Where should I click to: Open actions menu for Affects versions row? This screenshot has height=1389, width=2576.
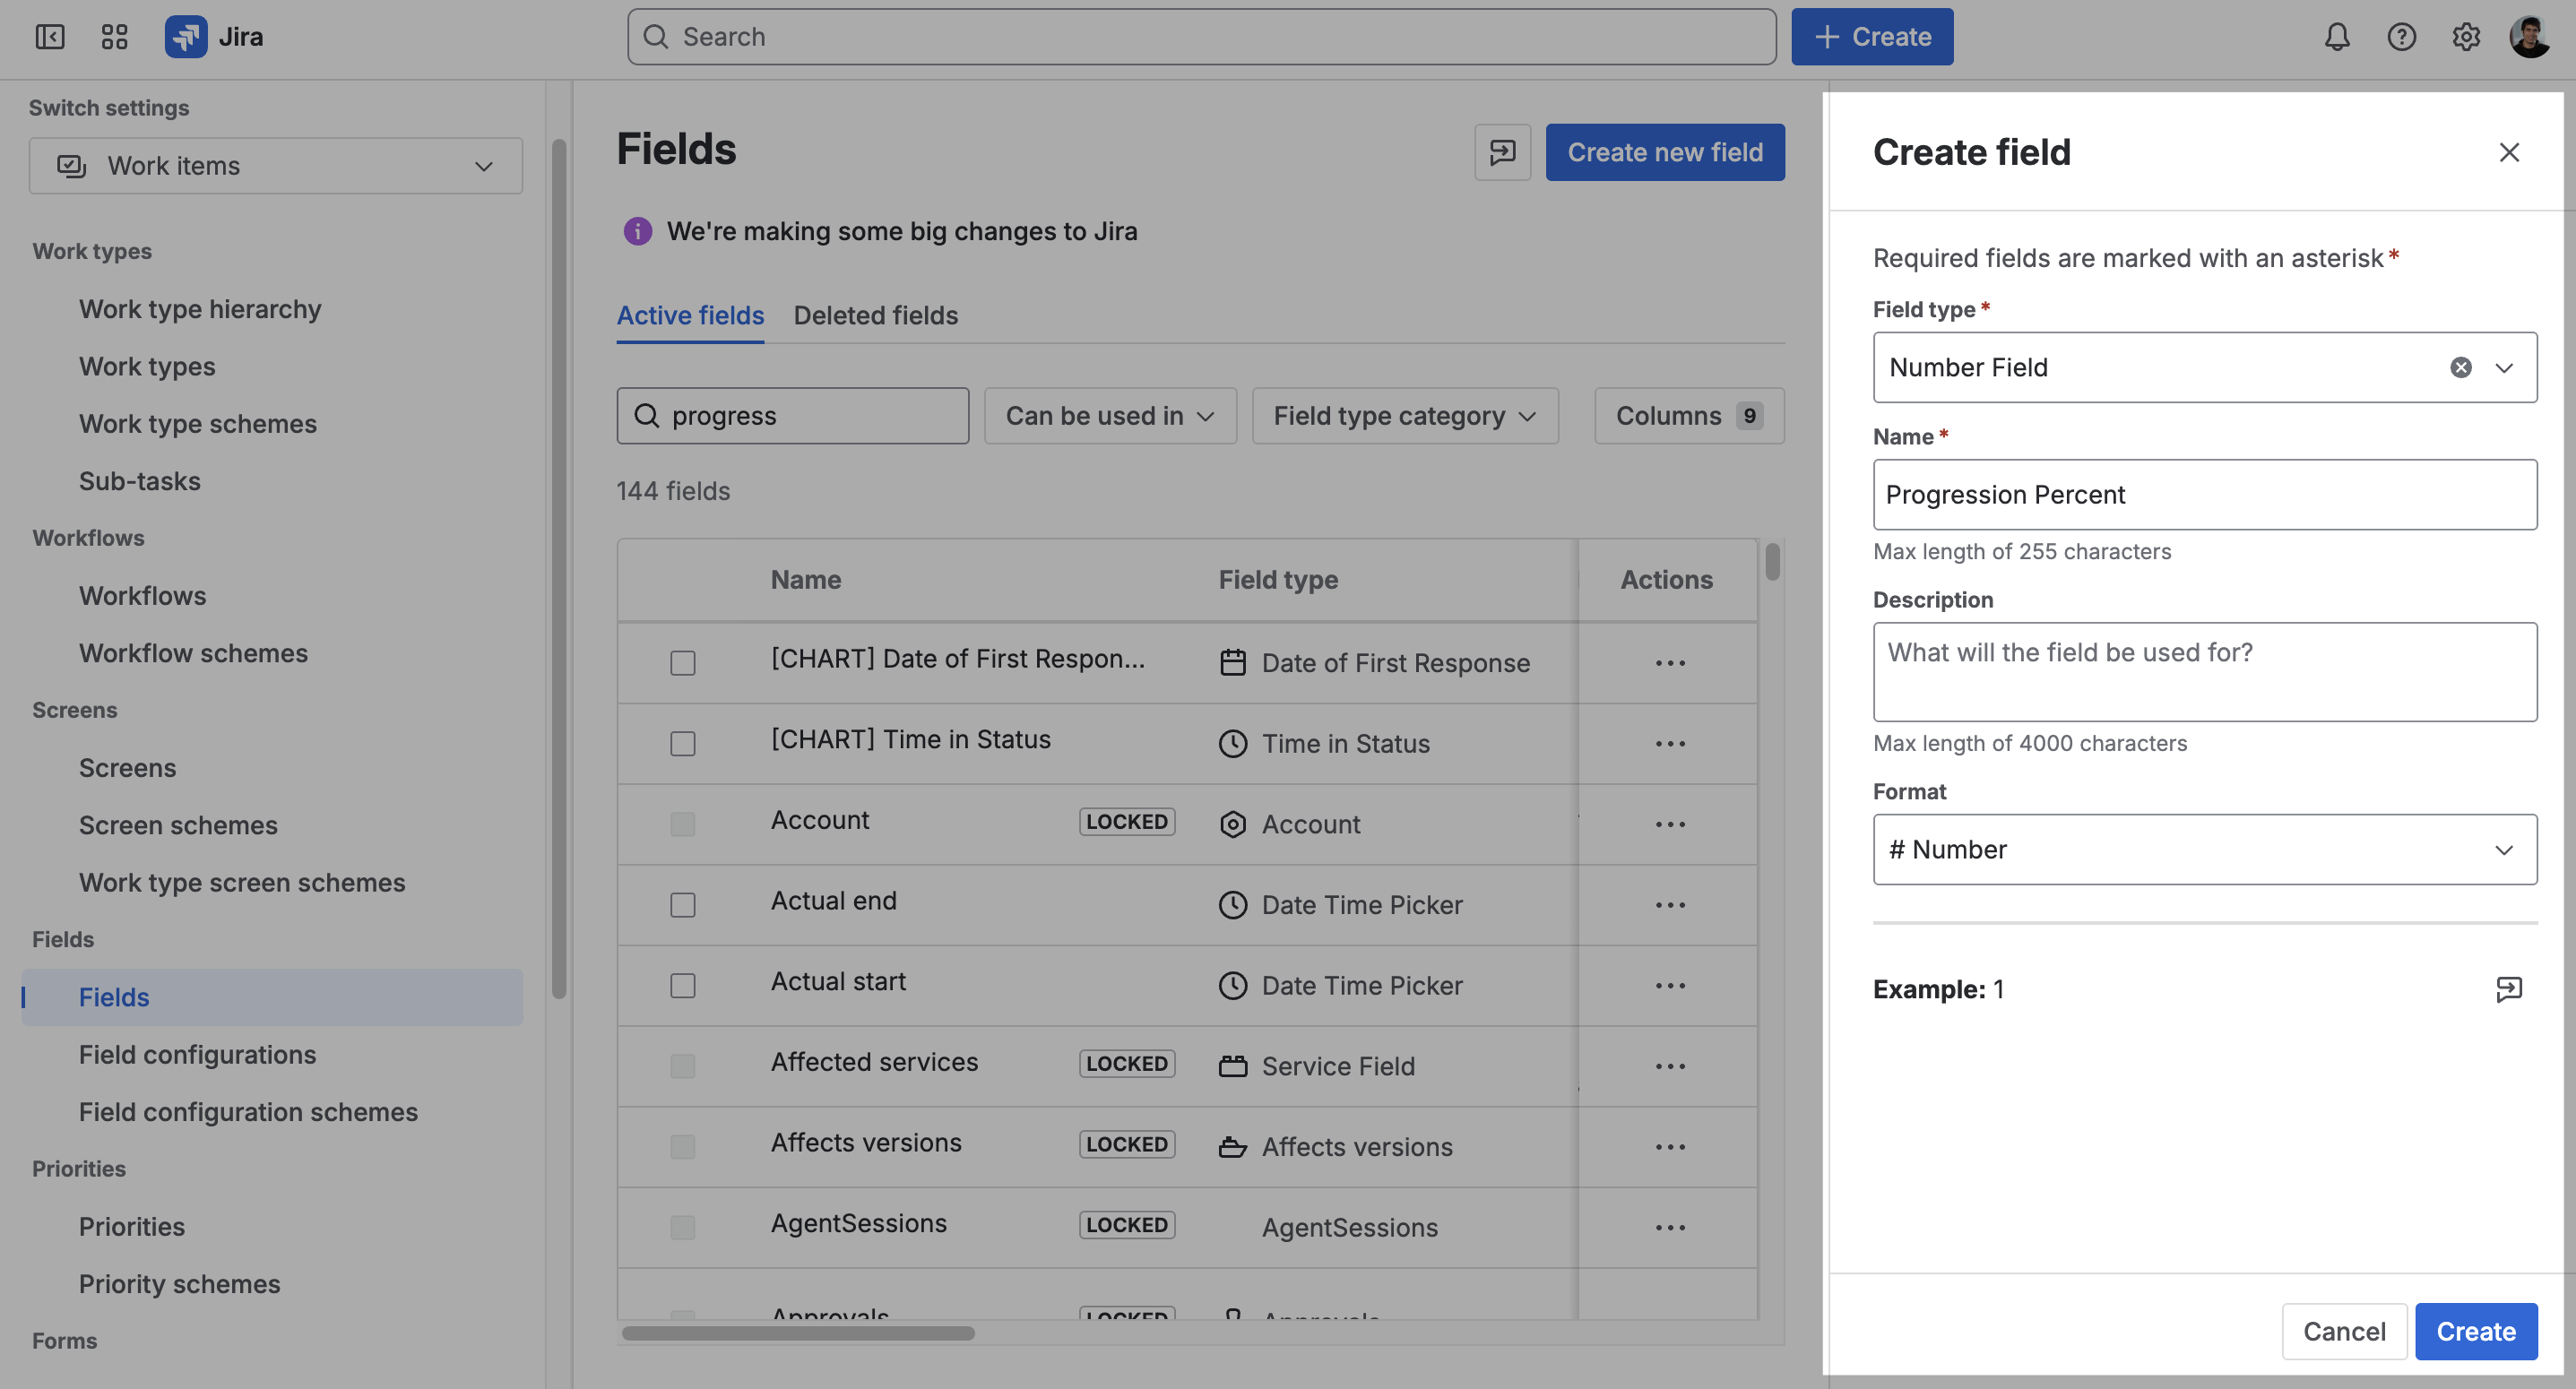tap(1669, 1147)
